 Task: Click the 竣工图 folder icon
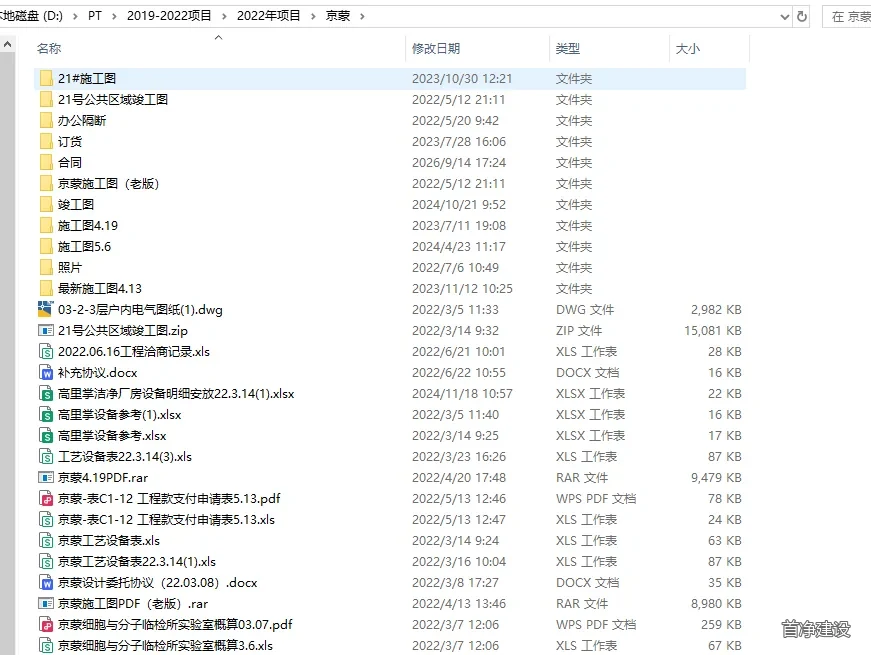pyautogui.click(x=46, y=204)
